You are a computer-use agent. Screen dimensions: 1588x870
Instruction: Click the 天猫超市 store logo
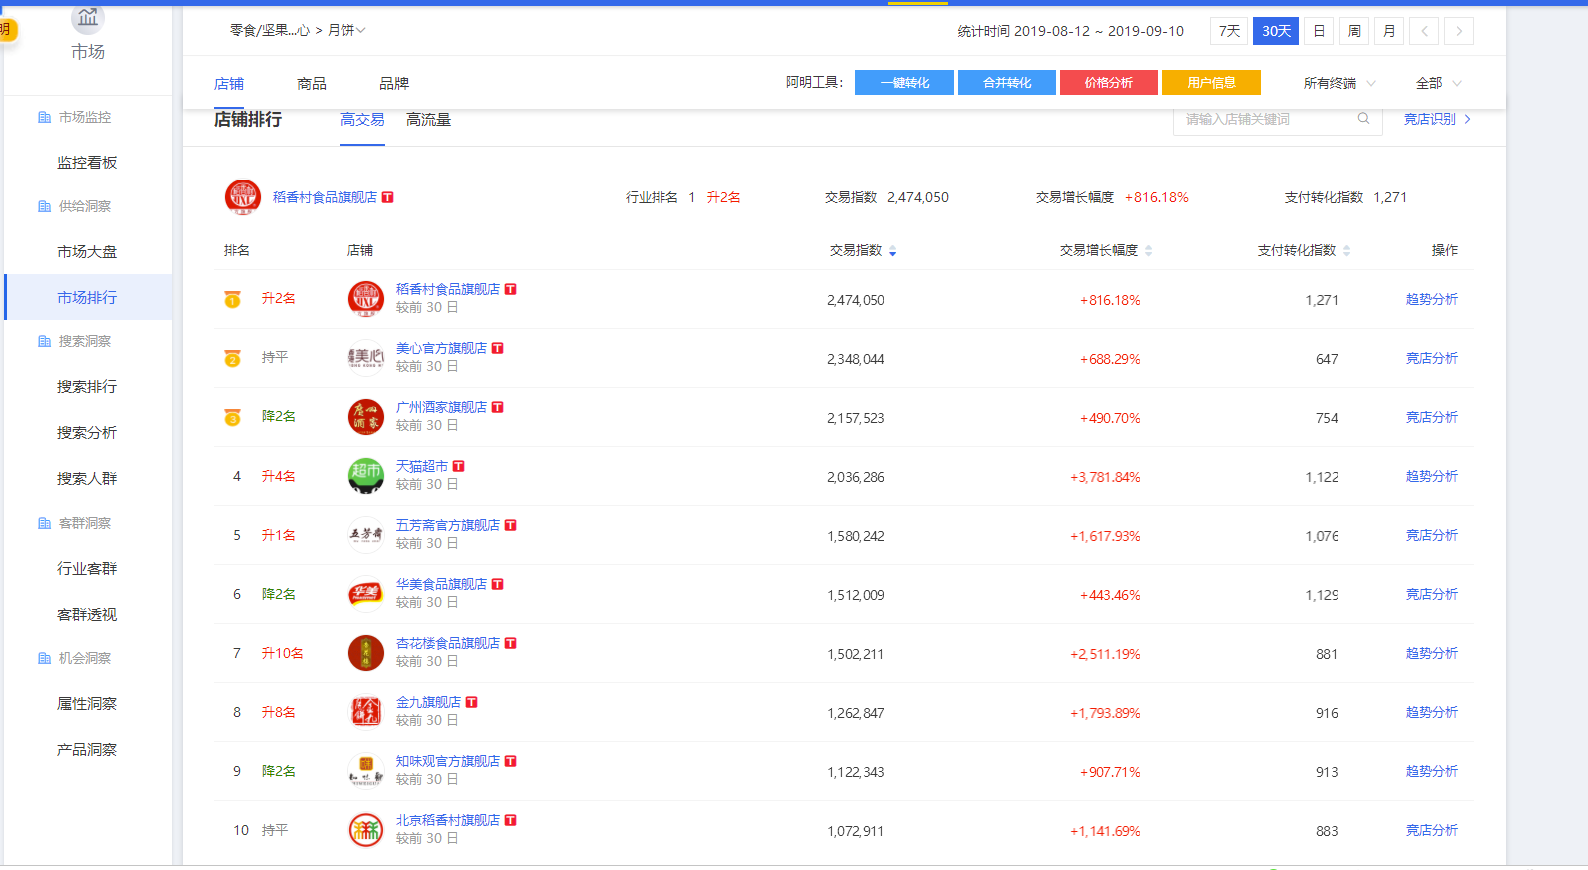(366, 476)
